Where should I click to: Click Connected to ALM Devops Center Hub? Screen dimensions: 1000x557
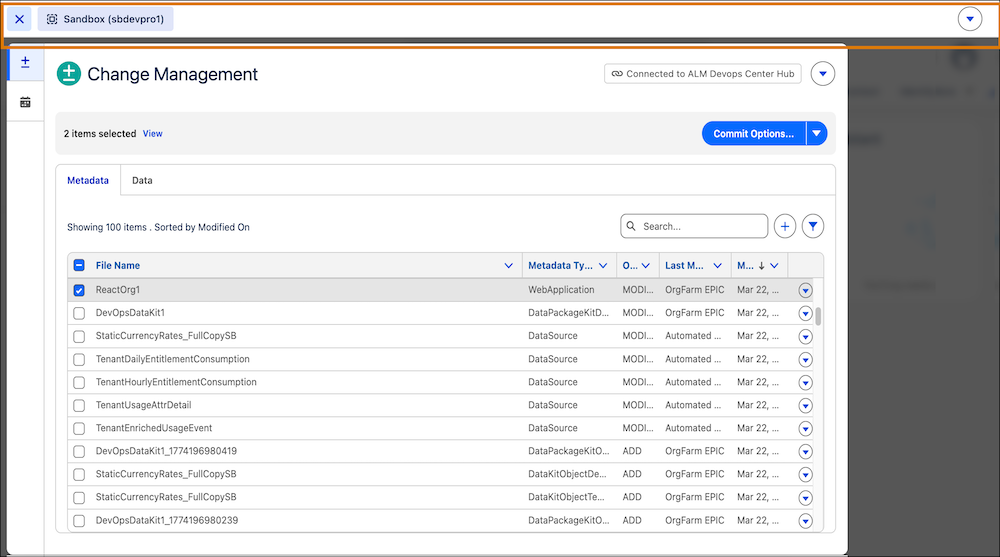point(703,74)
